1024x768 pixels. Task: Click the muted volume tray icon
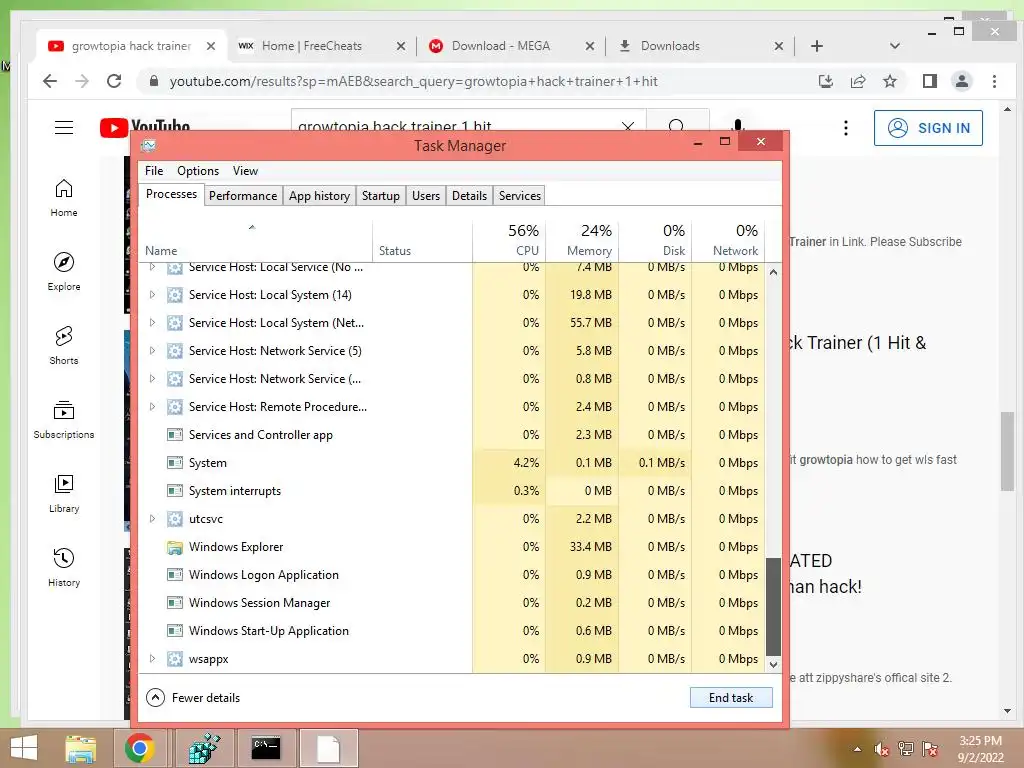(882, 749)
